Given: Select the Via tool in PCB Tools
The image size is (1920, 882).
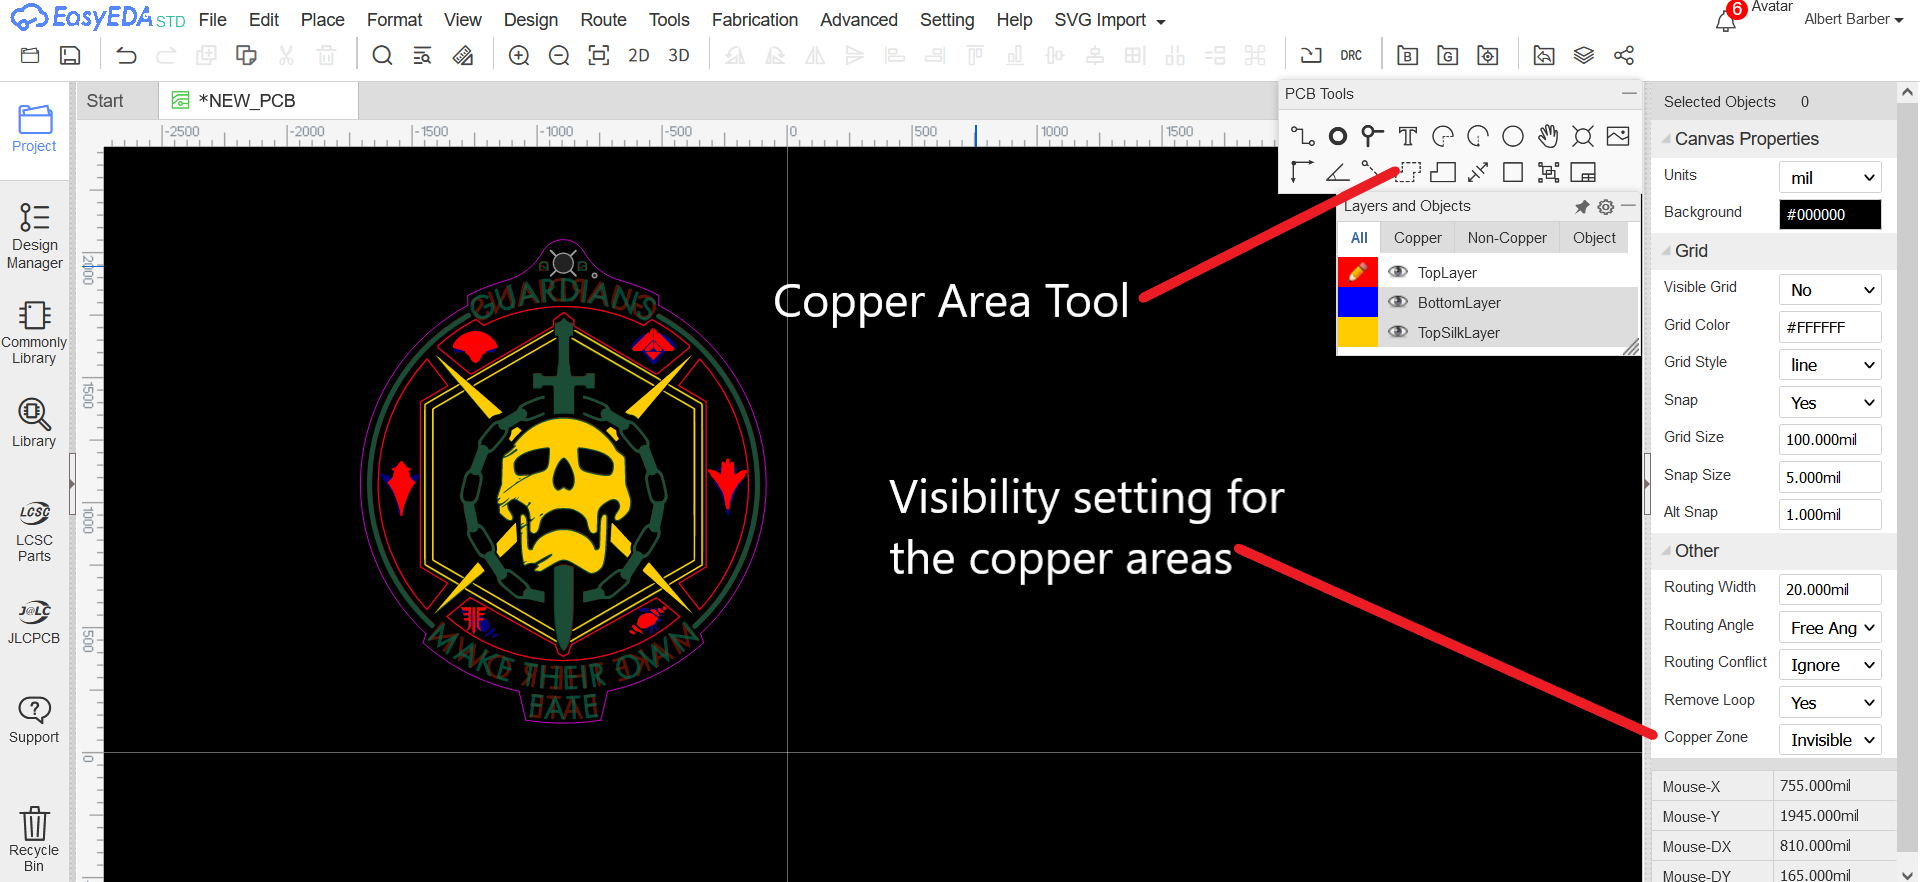Looking at the screenshot, I should [1373, 136].
